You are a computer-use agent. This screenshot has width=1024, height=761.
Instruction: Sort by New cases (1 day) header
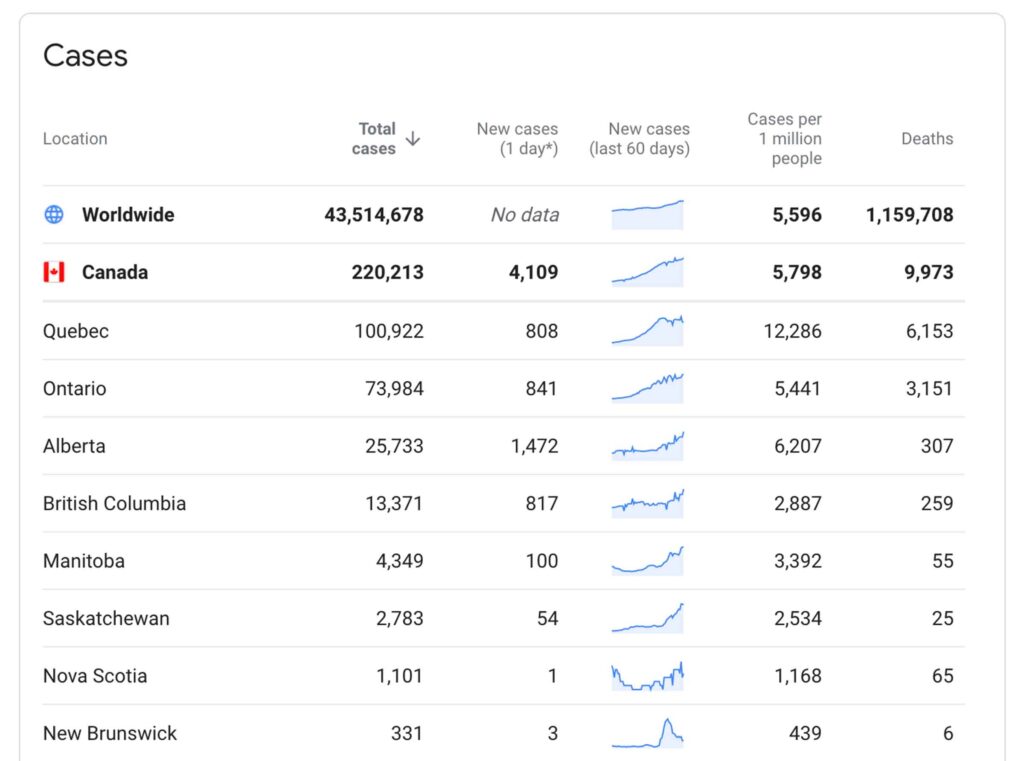coord(517,139)
